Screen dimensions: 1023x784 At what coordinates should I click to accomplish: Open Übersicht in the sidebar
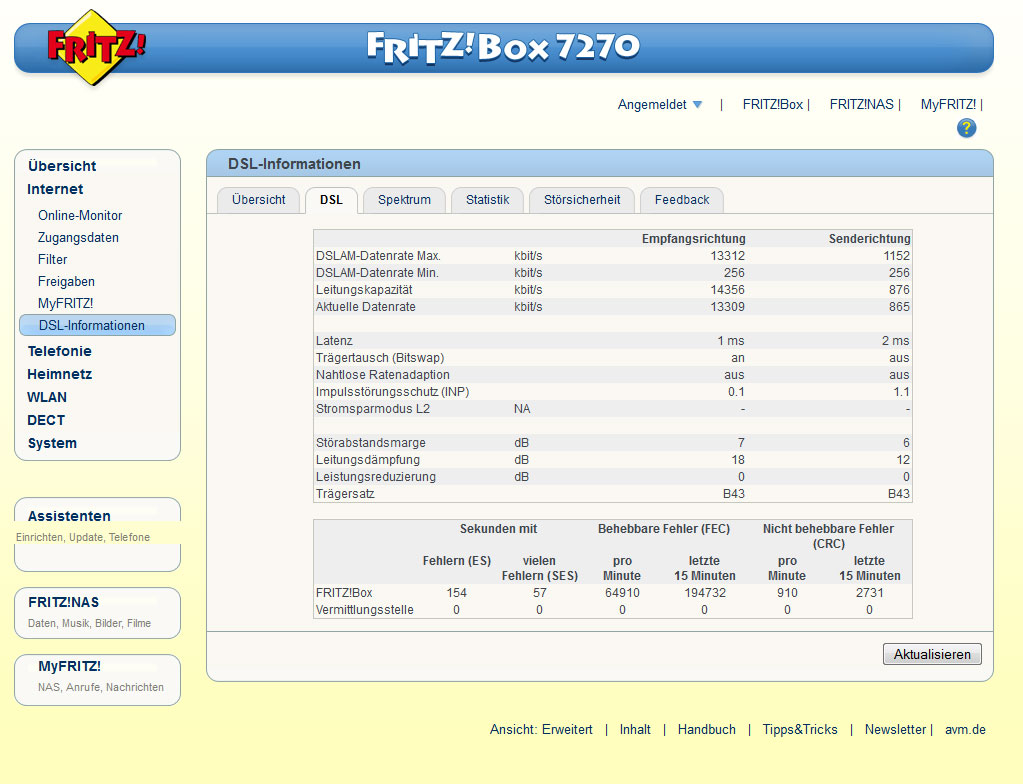(62, 166)
